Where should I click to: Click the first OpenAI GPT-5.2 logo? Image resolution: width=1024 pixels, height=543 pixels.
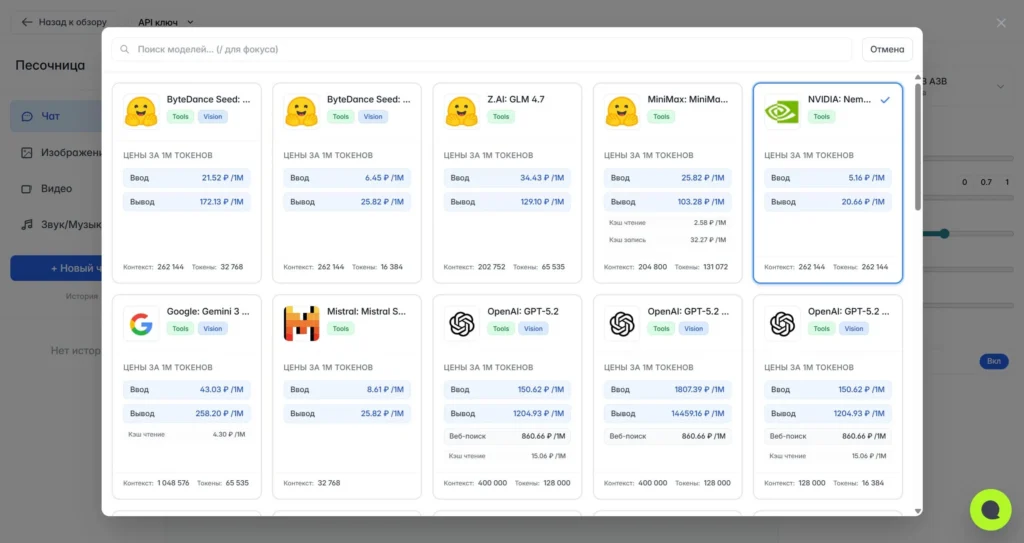461,323
